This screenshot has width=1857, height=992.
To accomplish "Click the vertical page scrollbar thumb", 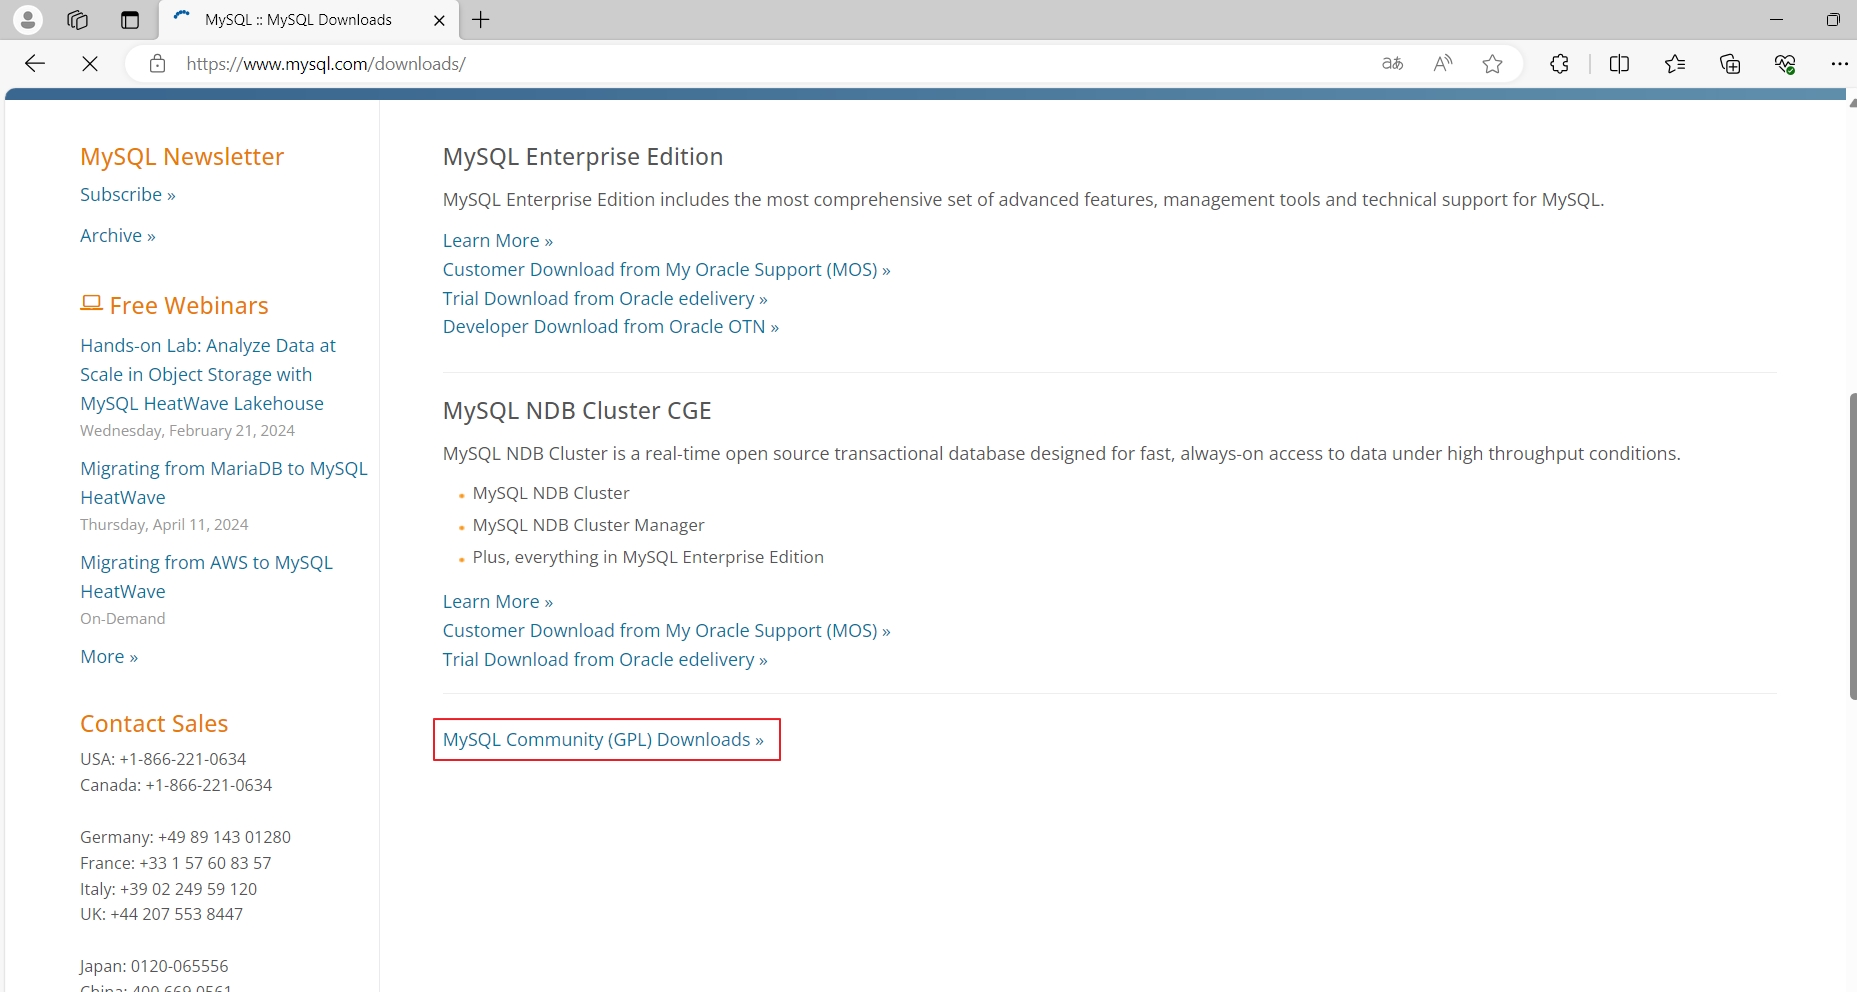I will tap(1852, 546).
